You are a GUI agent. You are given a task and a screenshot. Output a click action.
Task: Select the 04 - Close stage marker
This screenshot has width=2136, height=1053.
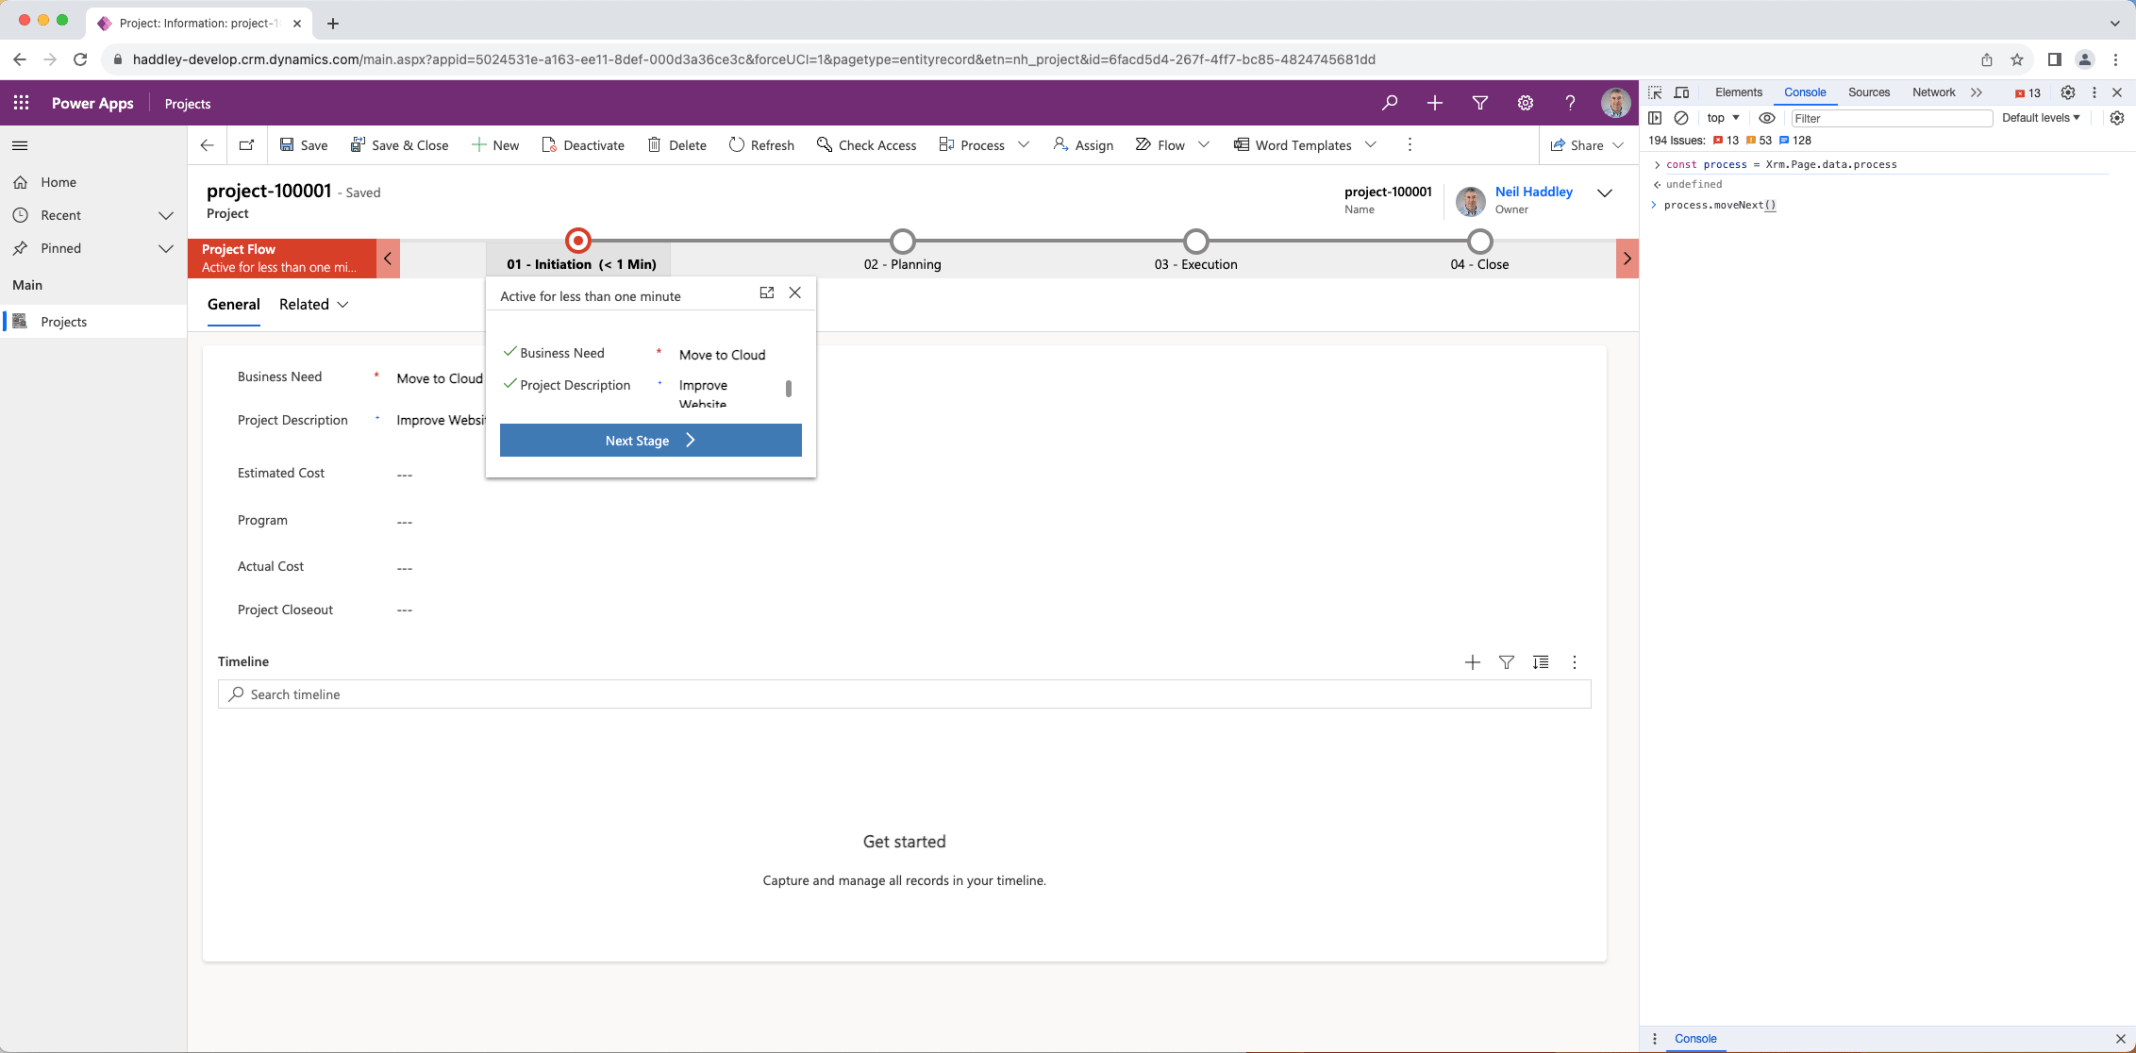tap(1480, 241)
